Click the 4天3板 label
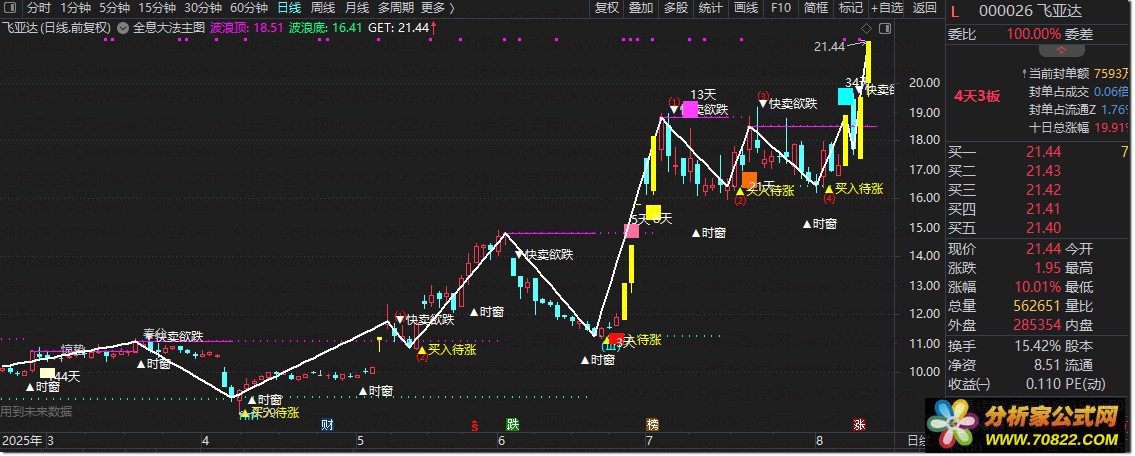Viewport: 1135px width, 456px height. pyautogui.click(x=976, y=96)
